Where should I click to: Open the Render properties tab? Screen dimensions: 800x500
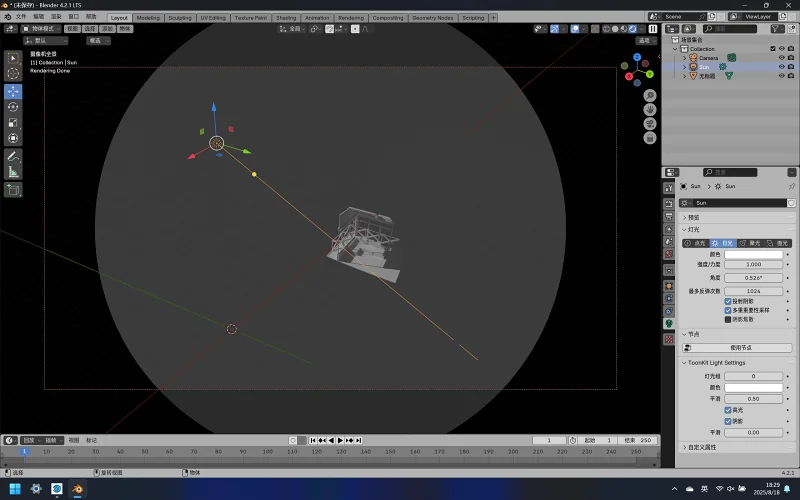669,204
